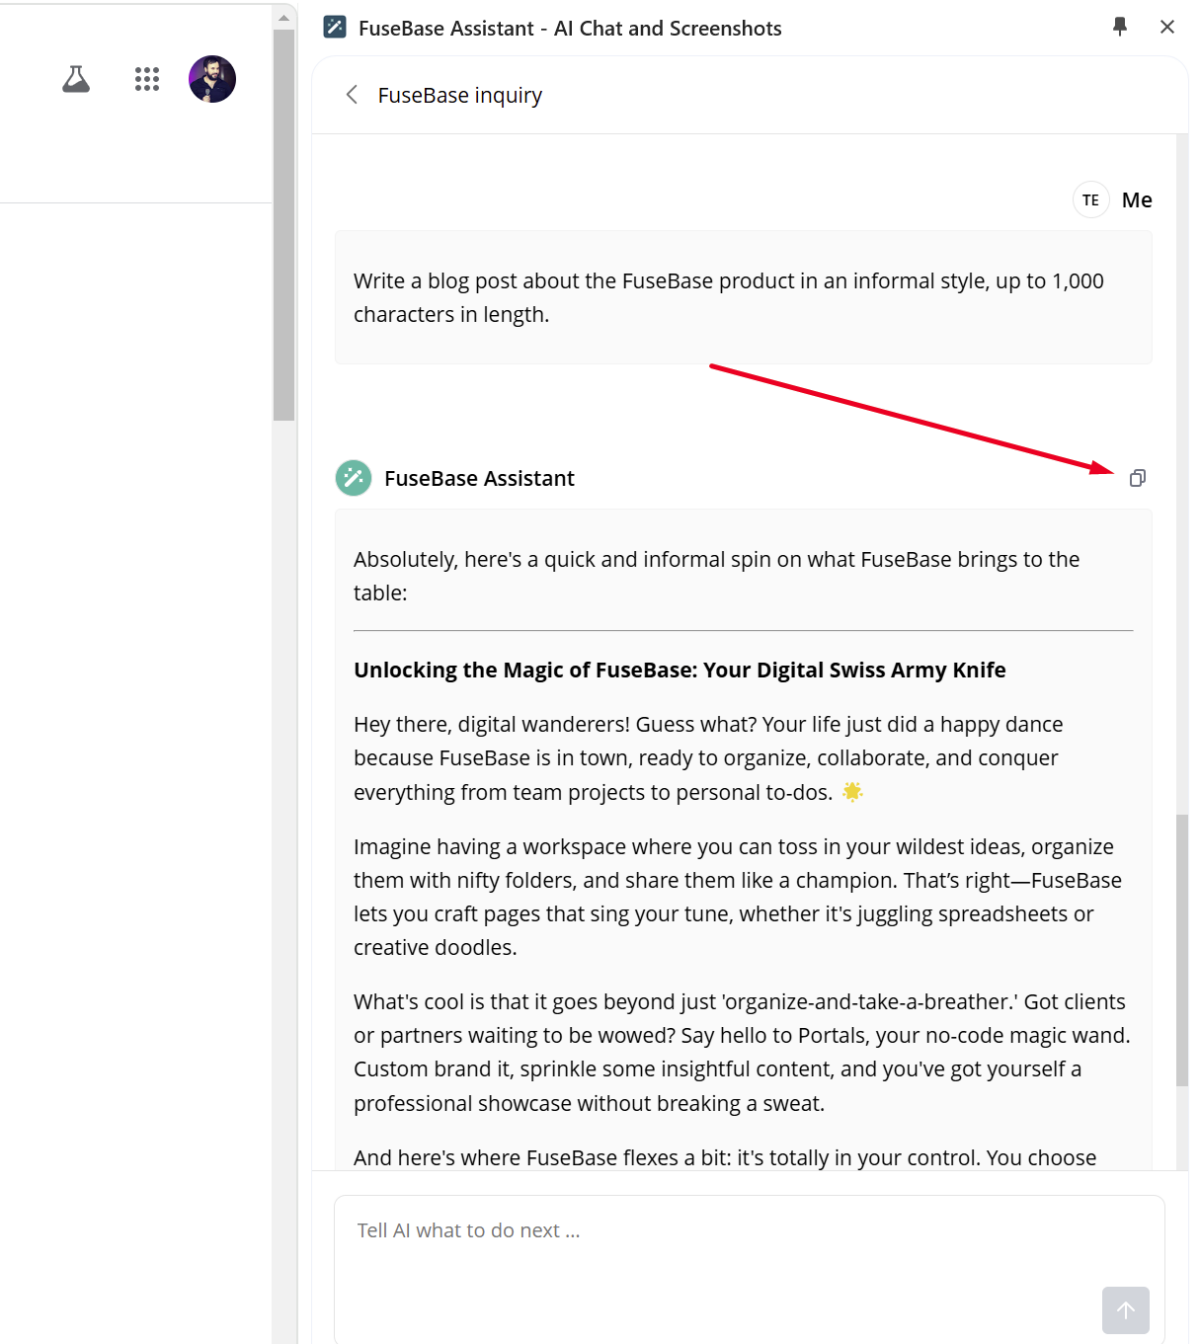Screen dimensions: 1200x1344
Task: Select the lab flask experiments icon
Action: tap(75, 79)
